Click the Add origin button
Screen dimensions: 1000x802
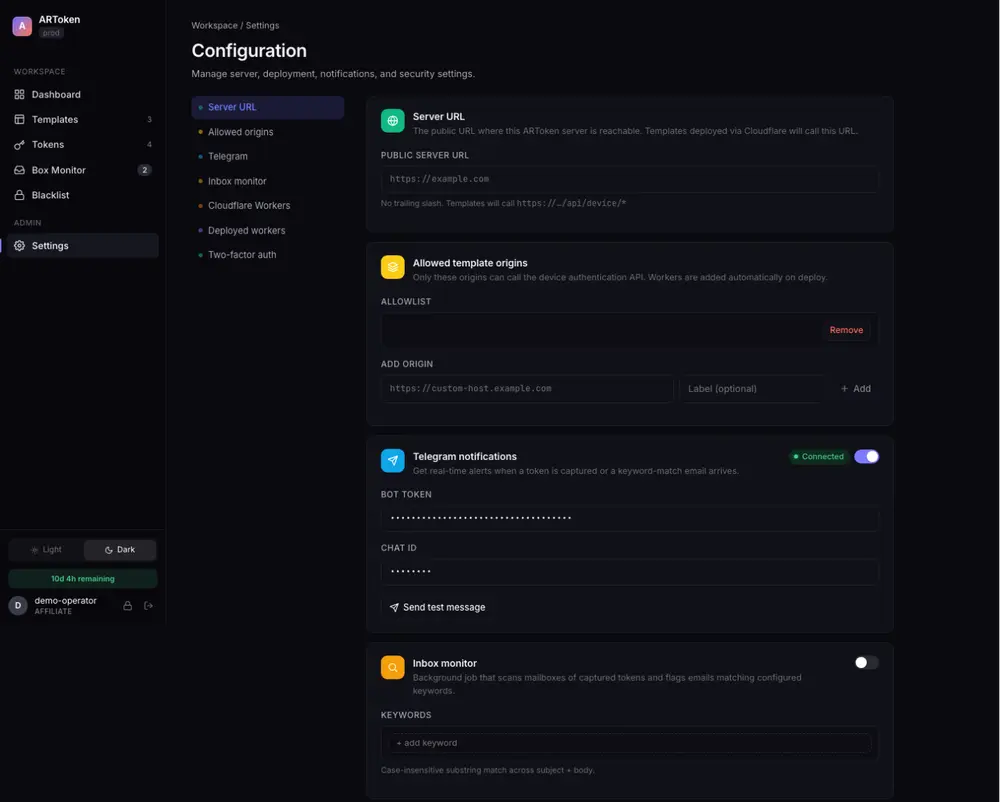coord(855,388)
